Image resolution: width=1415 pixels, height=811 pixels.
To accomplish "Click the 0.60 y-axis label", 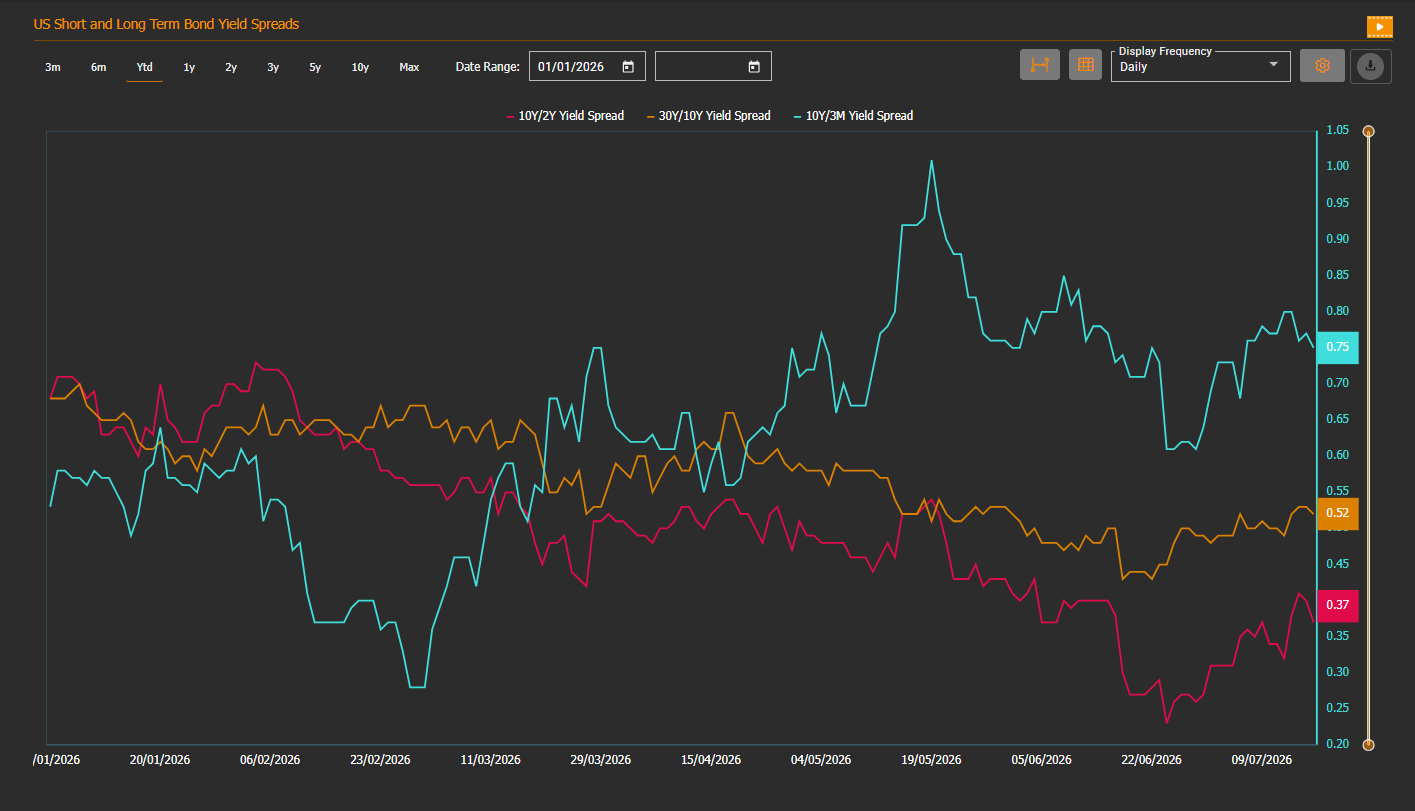I will [x=1337, y=455].
